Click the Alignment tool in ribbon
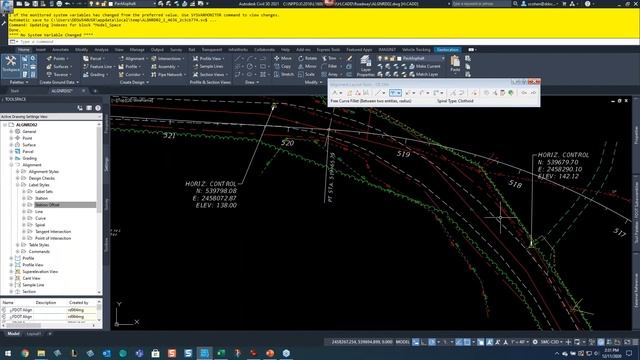The image size is (640, 360). (x=133, y=58)
